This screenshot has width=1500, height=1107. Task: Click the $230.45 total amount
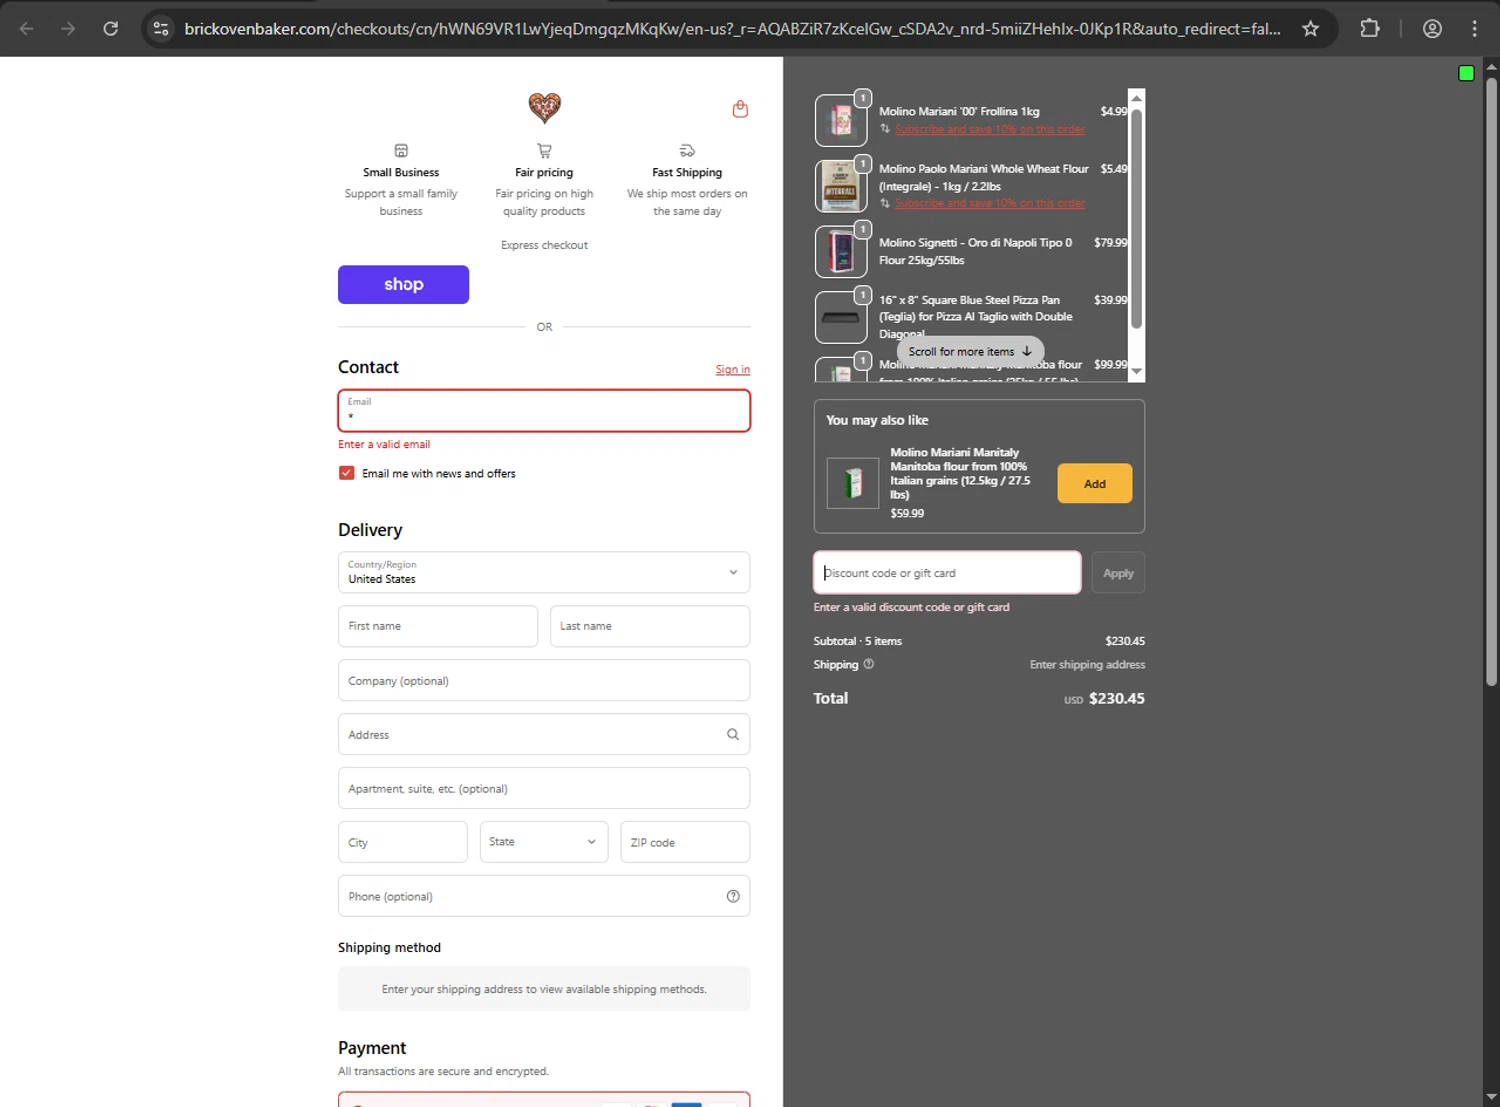tap(1117, 698)
